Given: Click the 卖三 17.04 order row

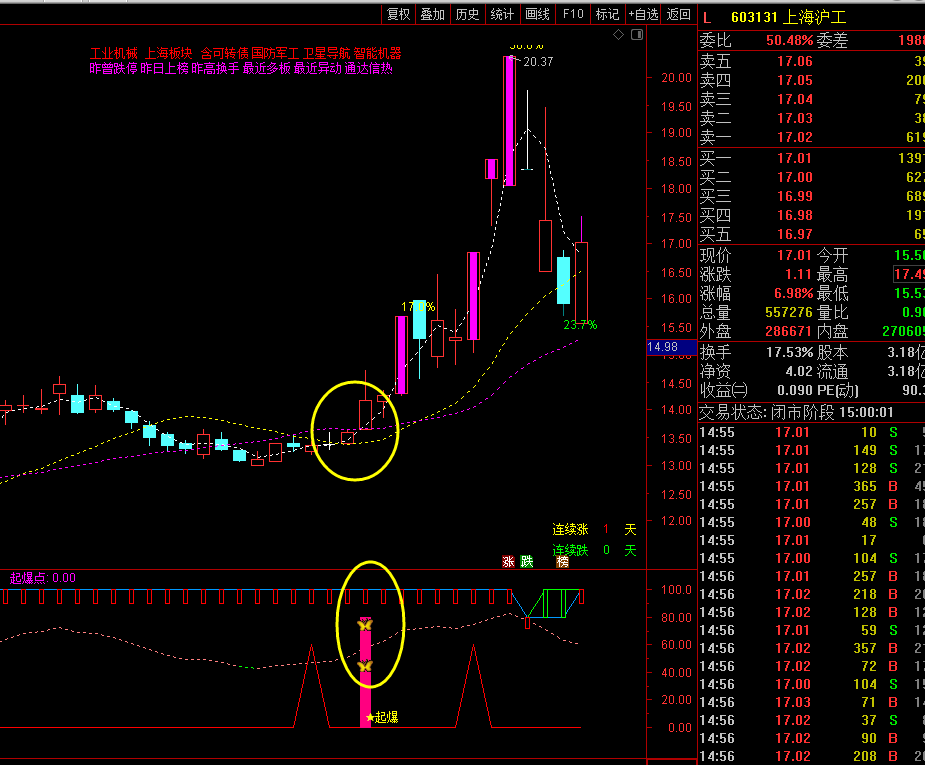Looking at the screenshot, I should (812, 99).
